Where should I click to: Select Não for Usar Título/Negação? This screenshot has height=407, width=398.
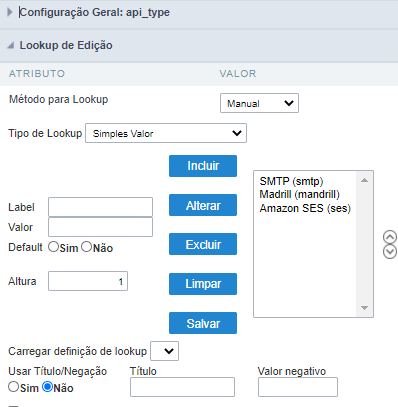(x=47, y=387)
